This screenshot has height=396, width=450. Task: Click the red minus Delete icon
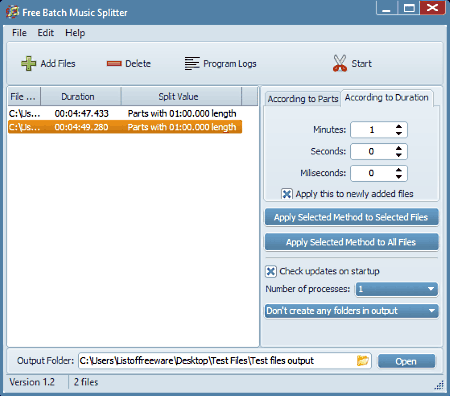[x=114, y=63]
